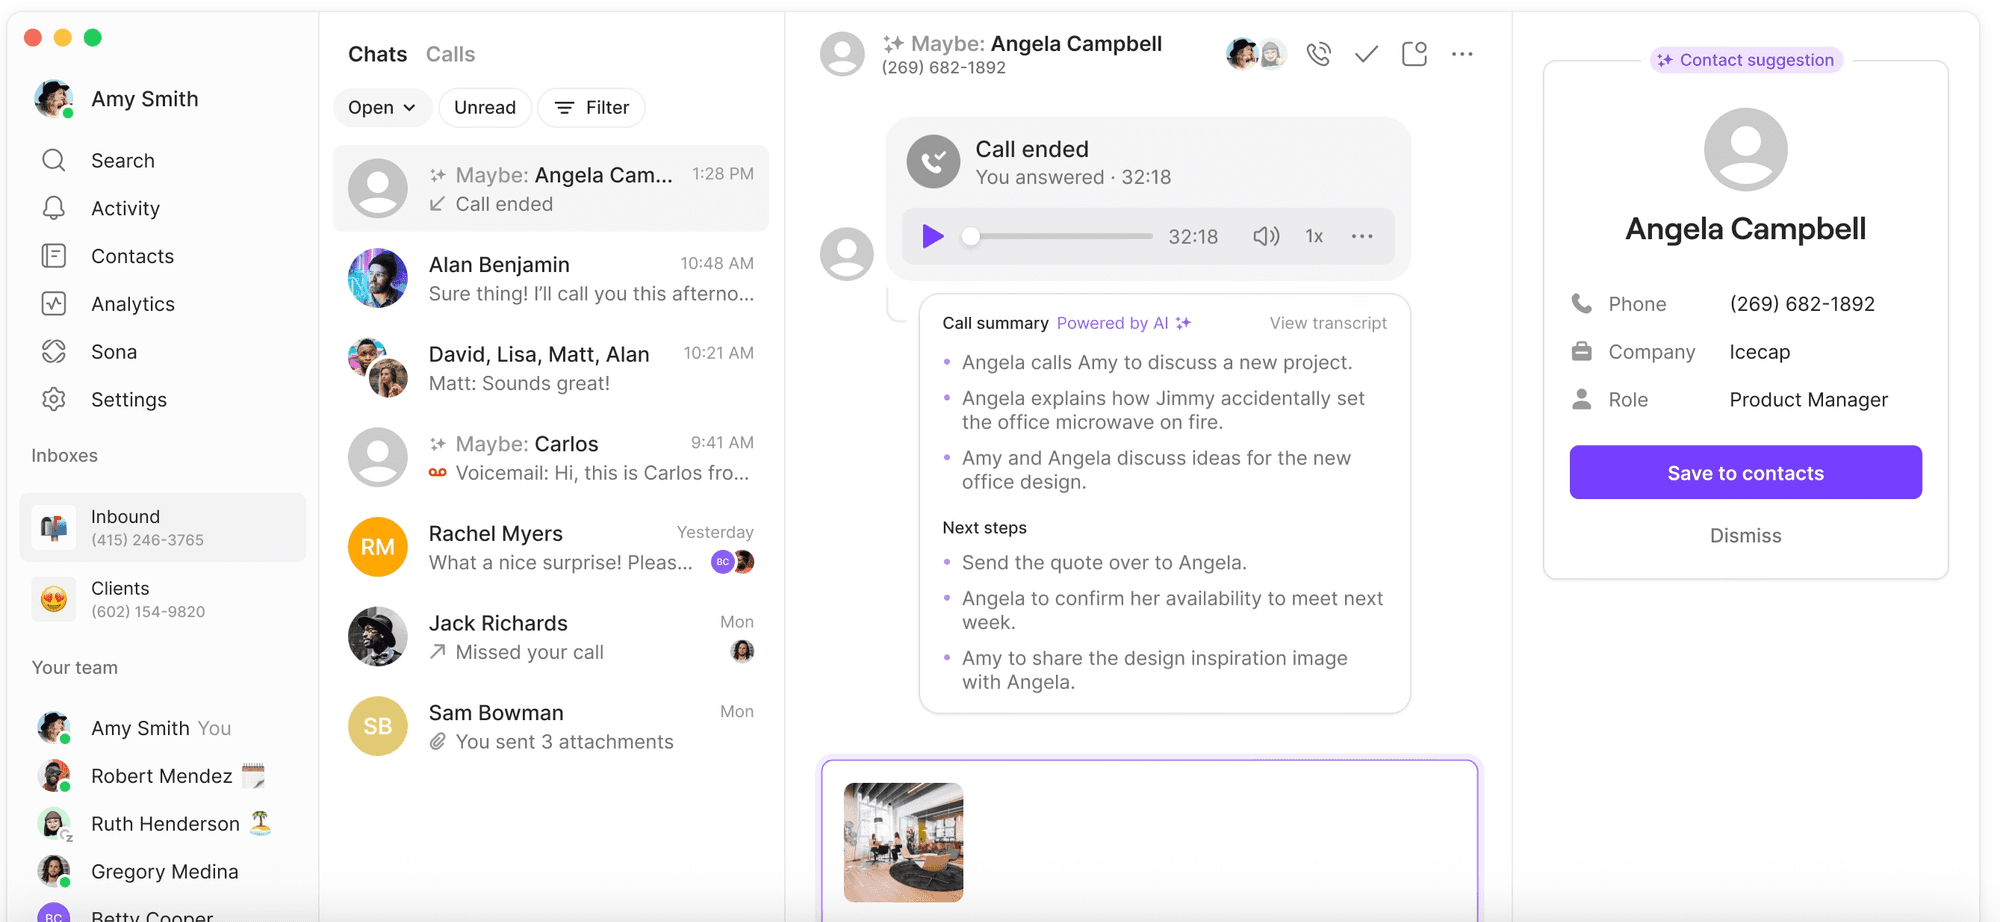Click Amy Smith's profile avatar in the sidebar header
This screenshot has height=922, width=2000.
54,99
